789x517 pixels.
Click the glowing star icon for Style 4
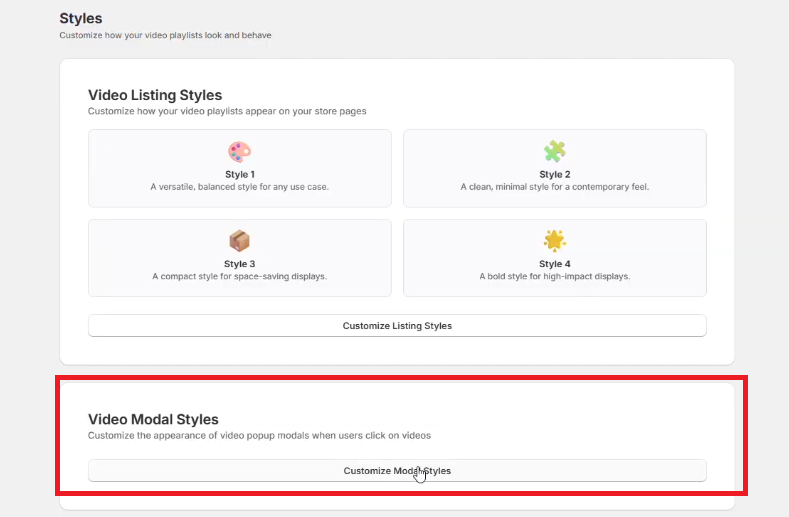pyautogui.click(x=554, y=241)
